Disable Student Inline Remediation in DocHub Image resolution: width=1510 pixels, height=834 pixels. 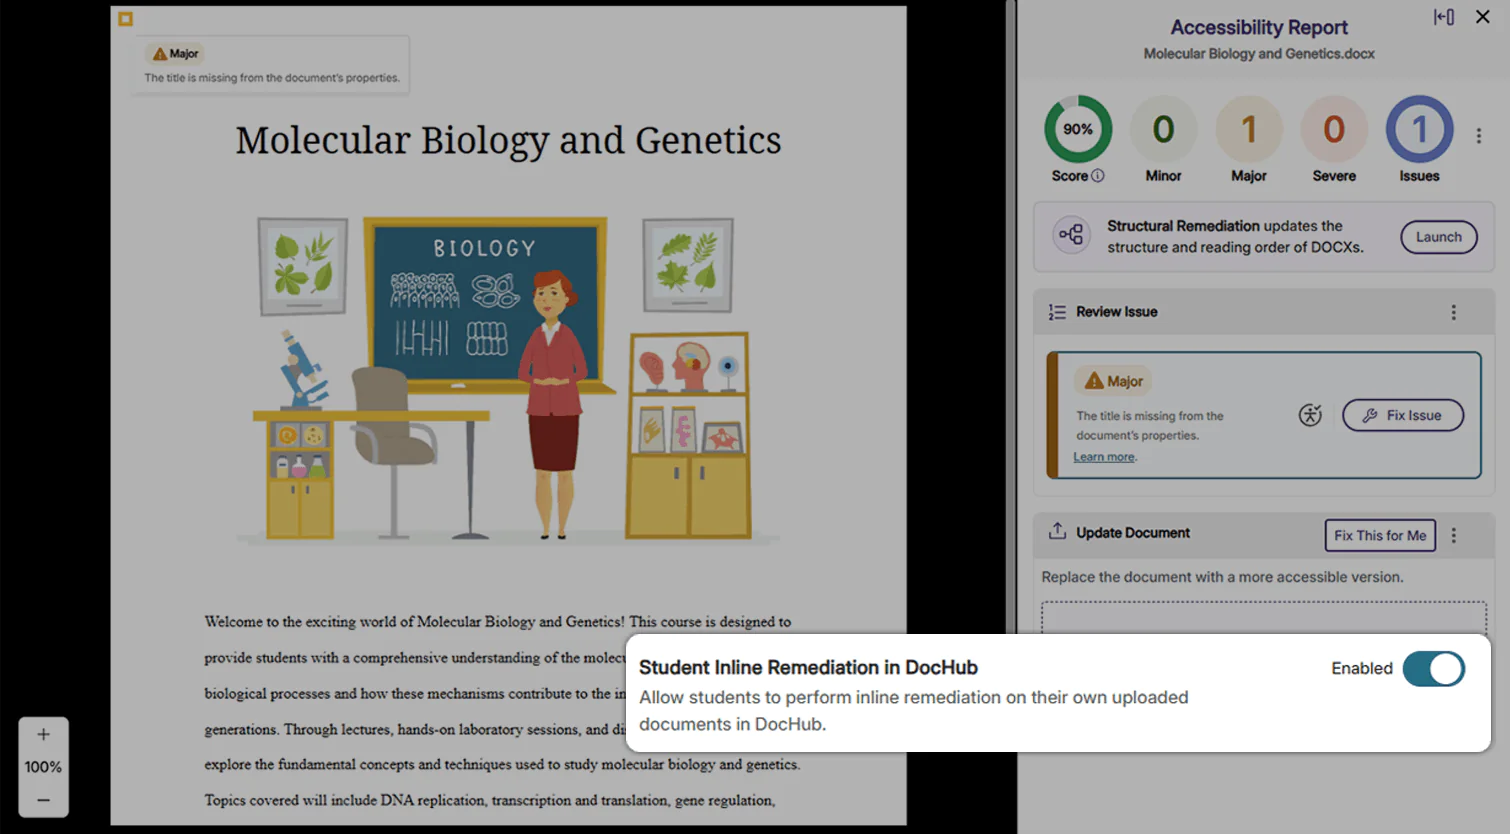click(x=1434, y=669)
